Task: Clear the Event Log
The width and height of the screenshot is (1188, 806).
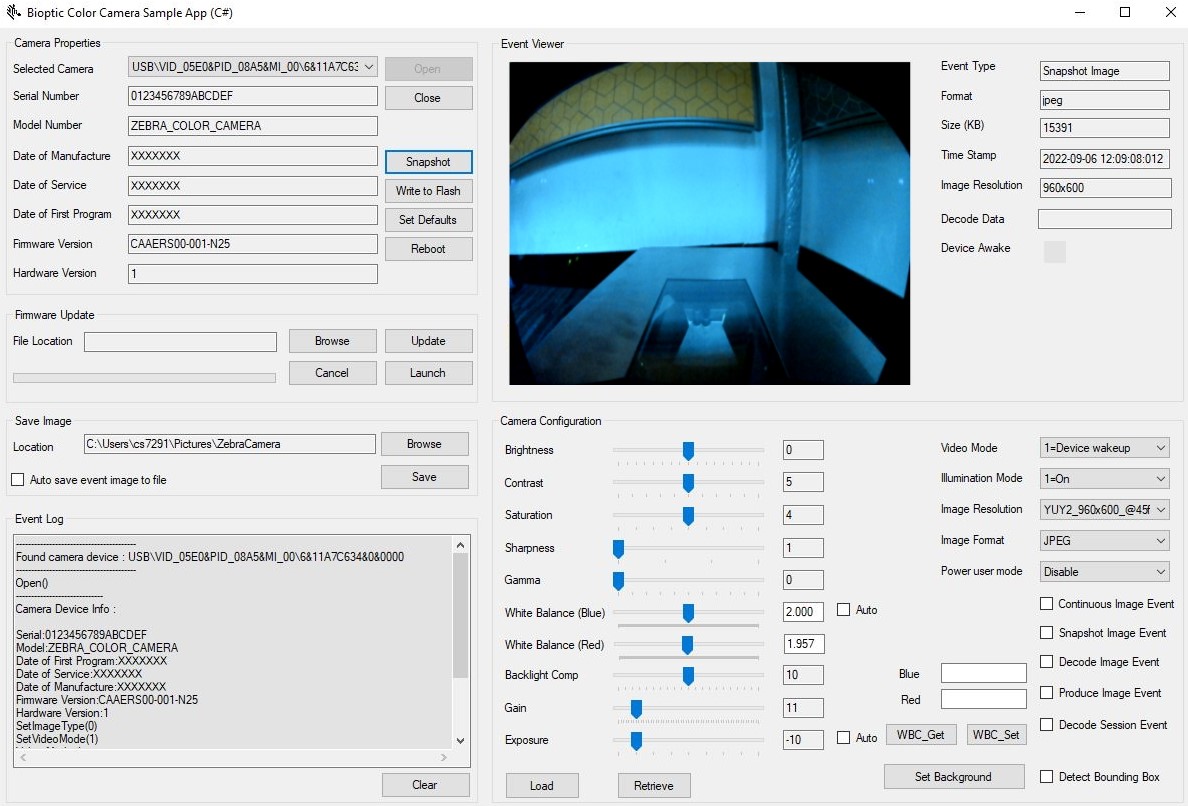Action: click(x=425, y=784)
